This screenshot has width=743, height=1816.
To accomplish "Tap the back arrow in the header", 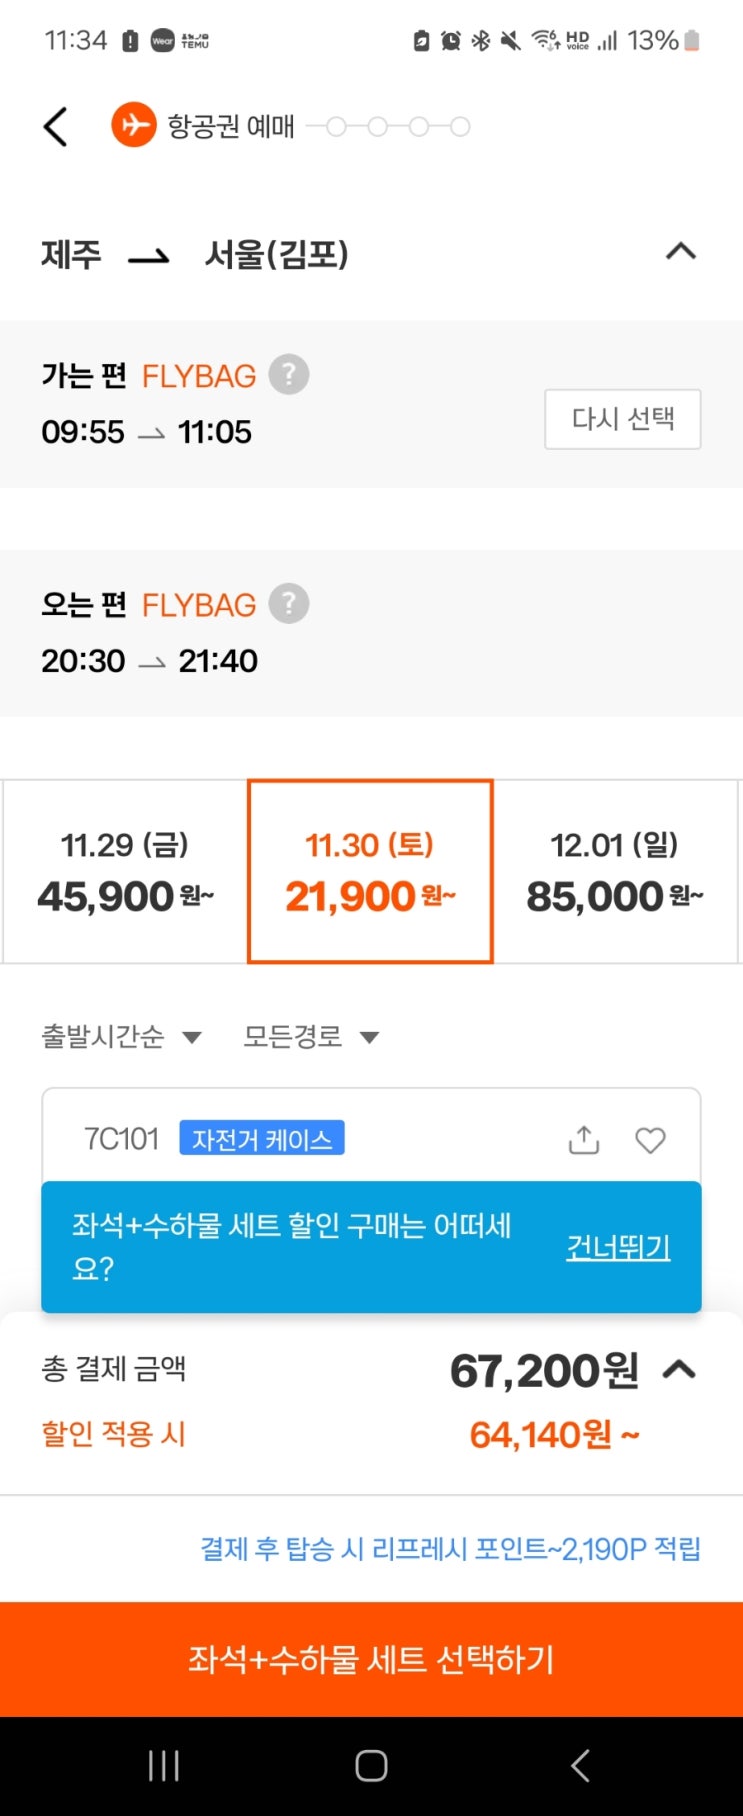I will click(x=56, y=127).
